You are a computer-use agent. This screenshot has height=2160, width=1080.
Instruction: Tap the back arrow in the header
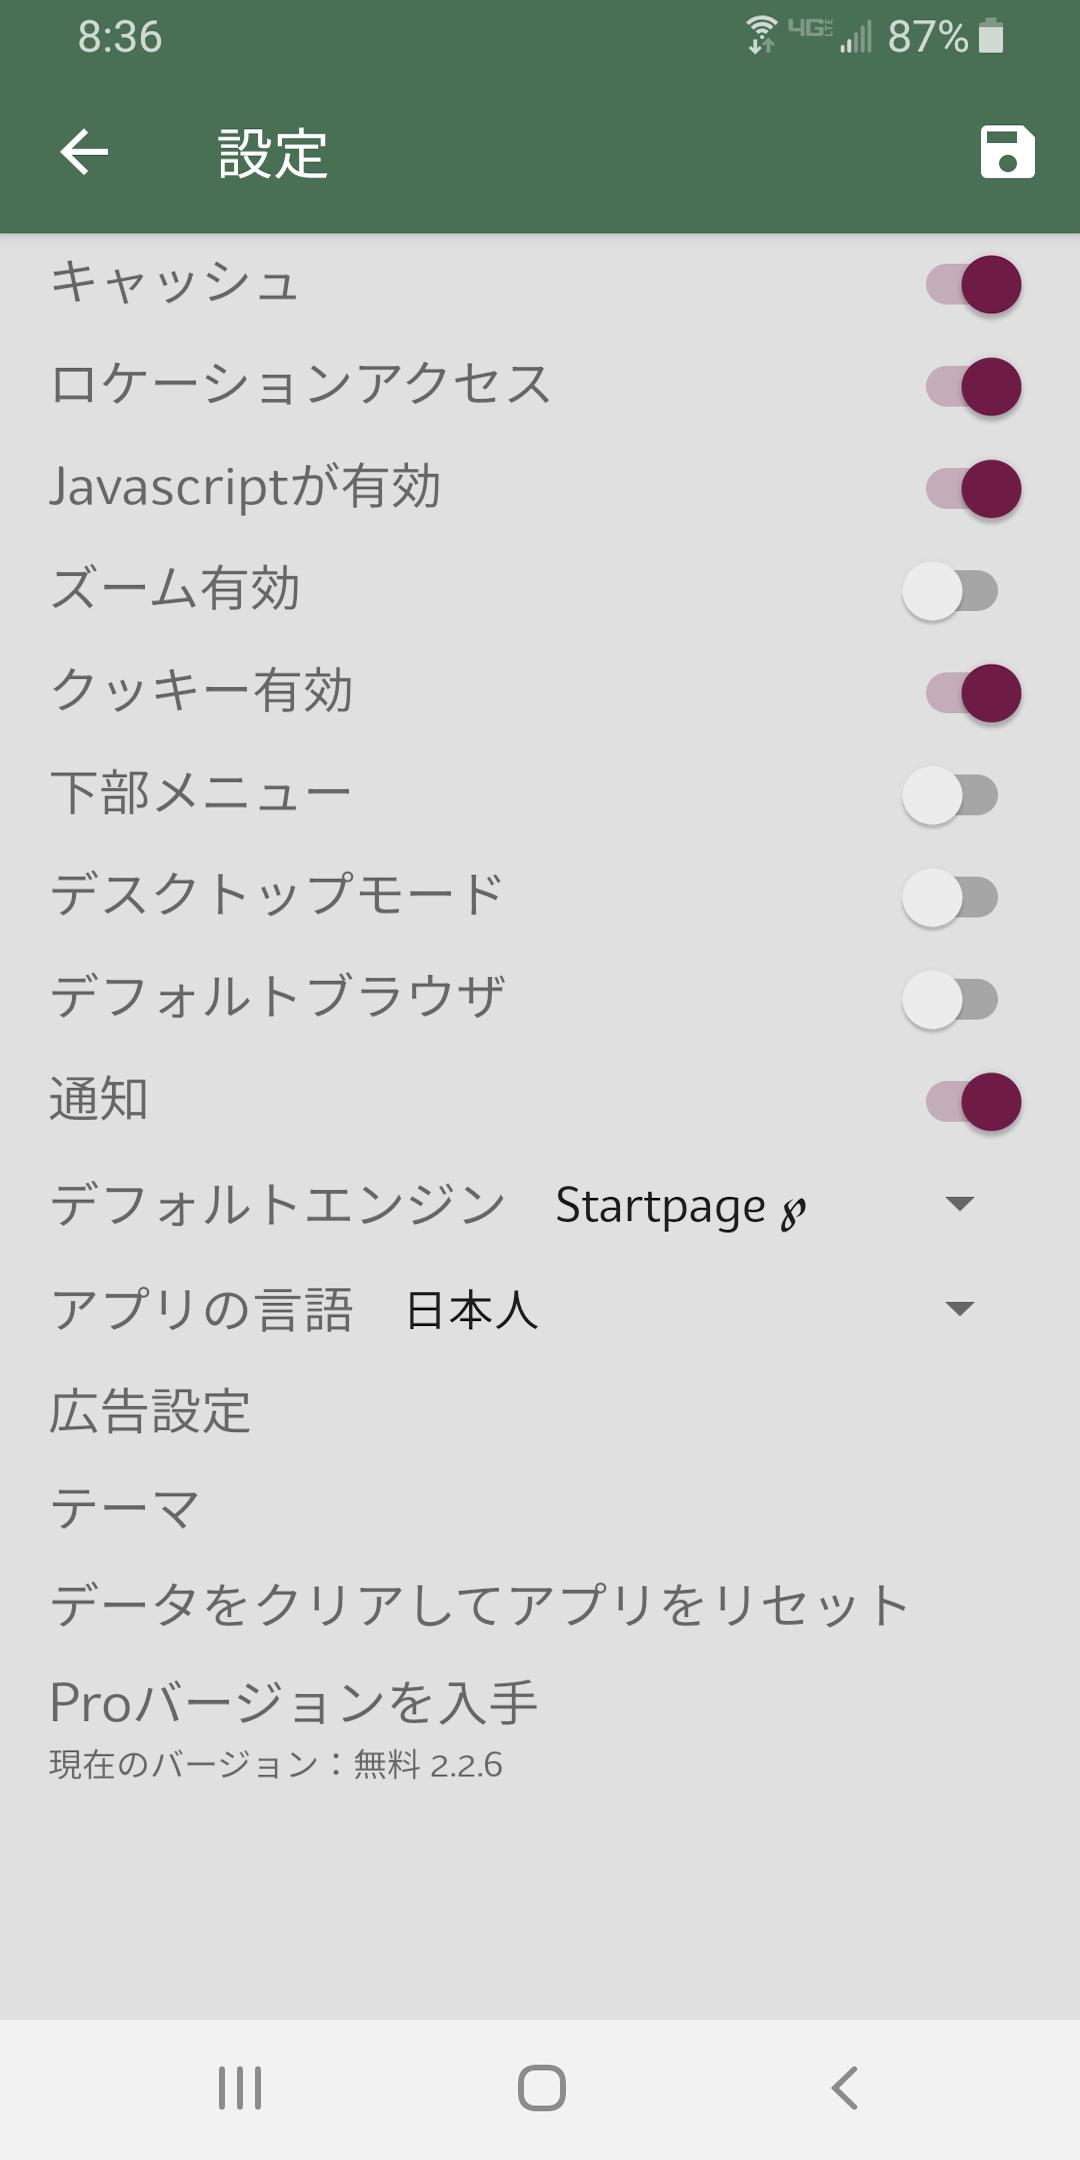84,153
